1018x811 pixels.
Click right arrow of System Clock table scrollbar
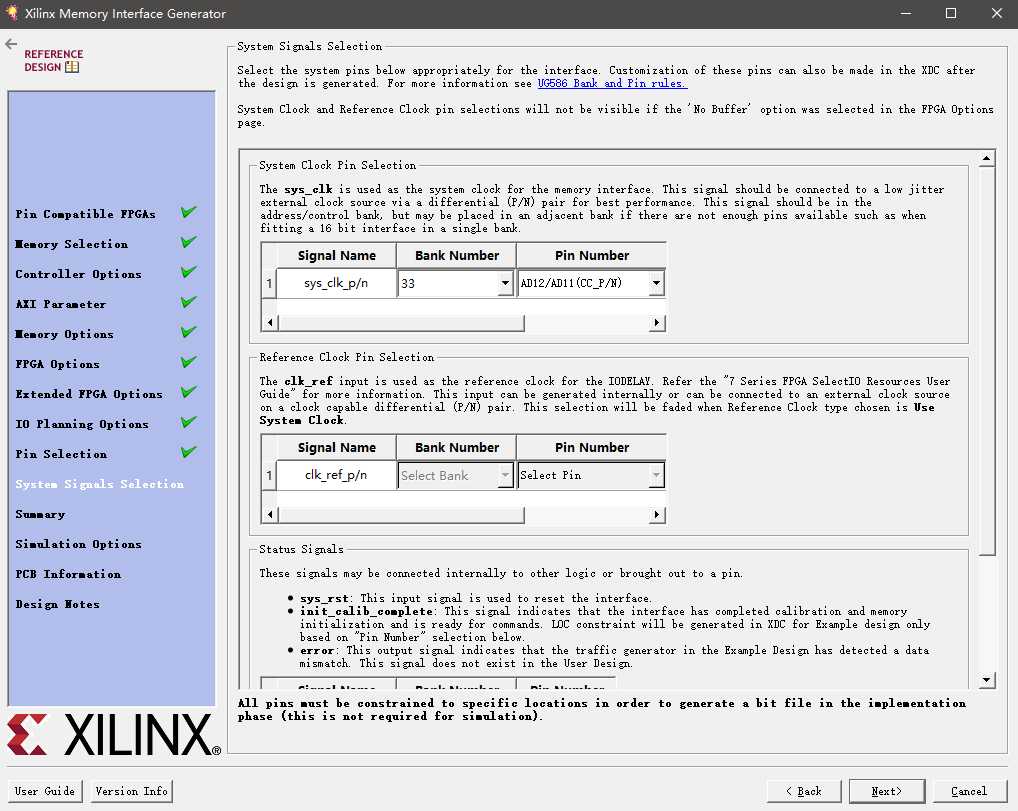click(x=657, y=322)
